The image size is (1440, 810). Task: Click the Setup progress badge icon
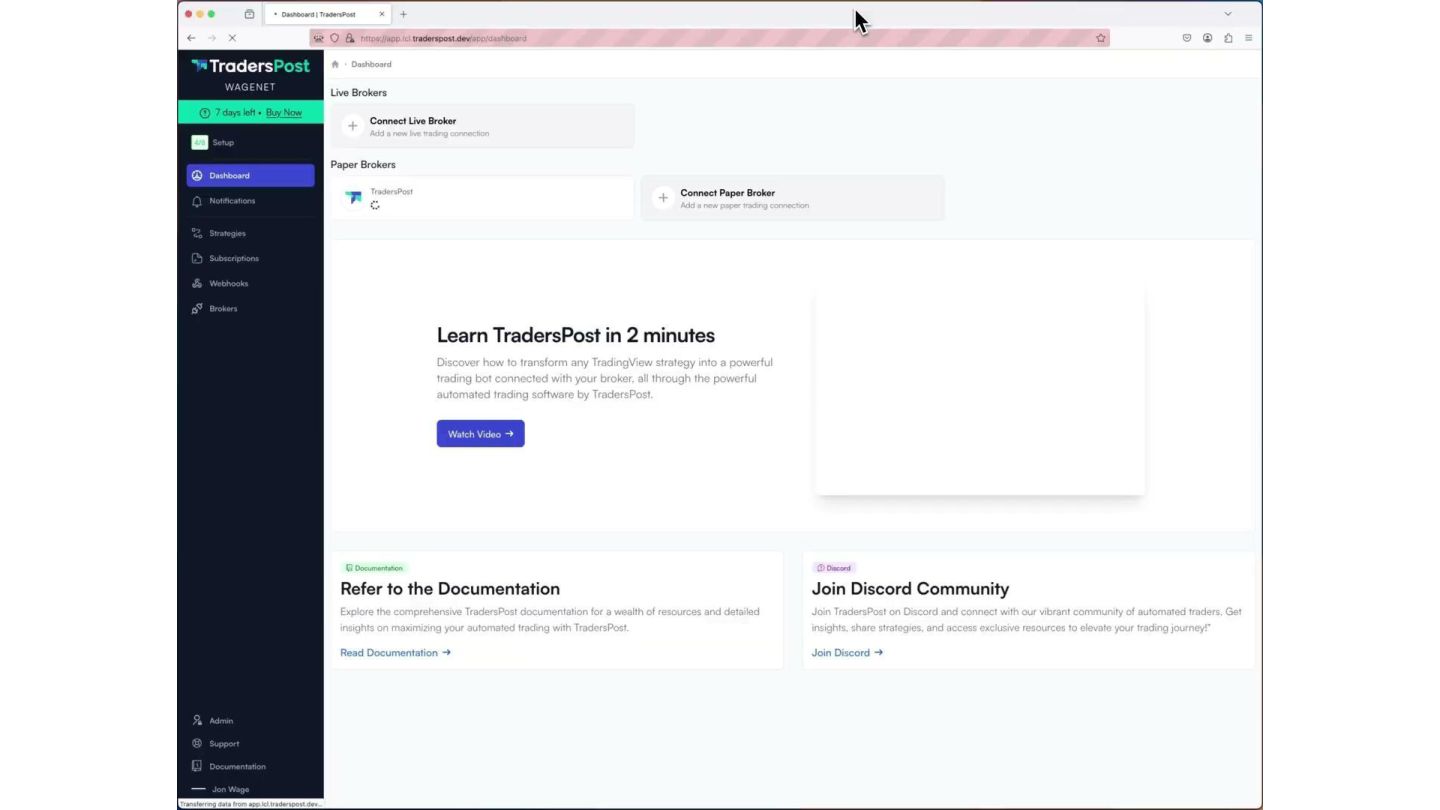point(199,142)
